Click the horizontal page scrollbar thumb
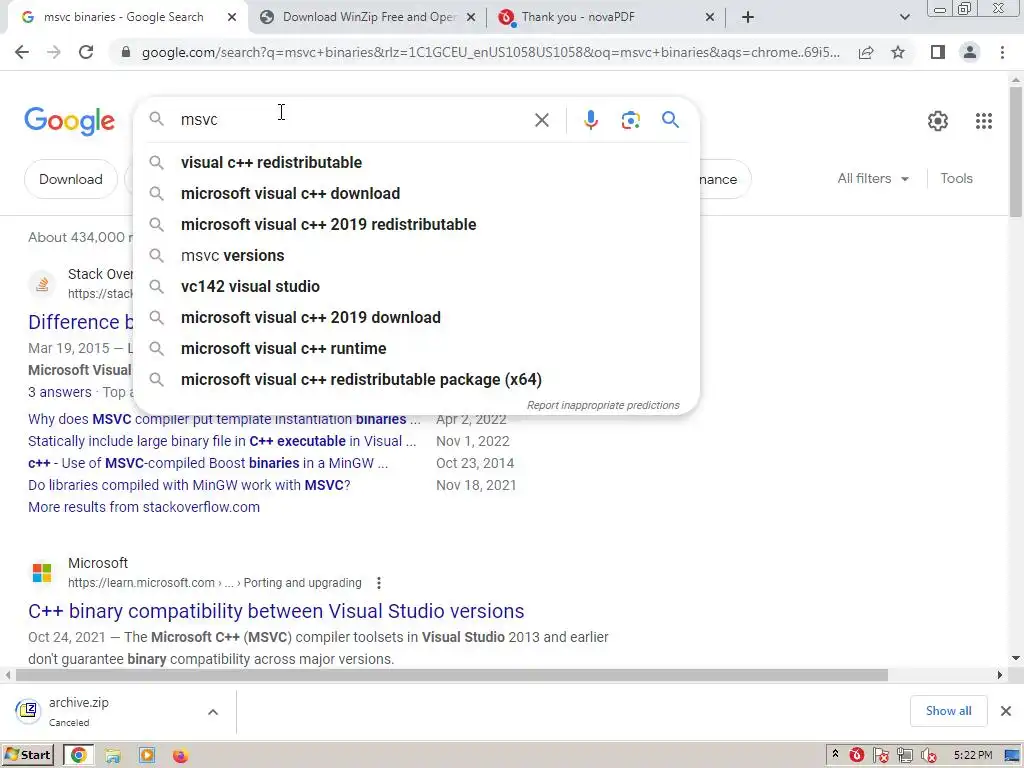Viewport: 1024px width, 768px height. pos(452,675)
